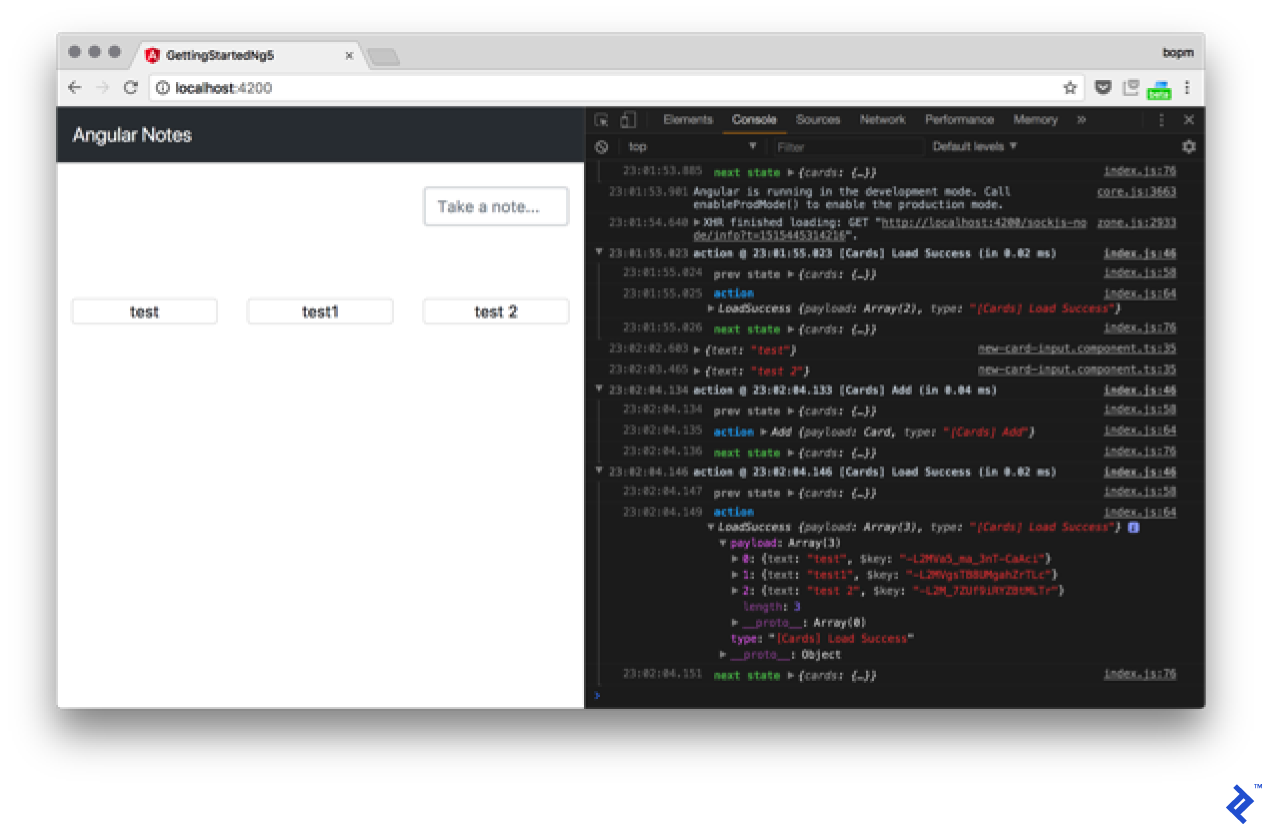Image resolution: width=1262 pixels, height=824 pixels.
Task: Switch to the Network tab
Action: coord(882,120)
